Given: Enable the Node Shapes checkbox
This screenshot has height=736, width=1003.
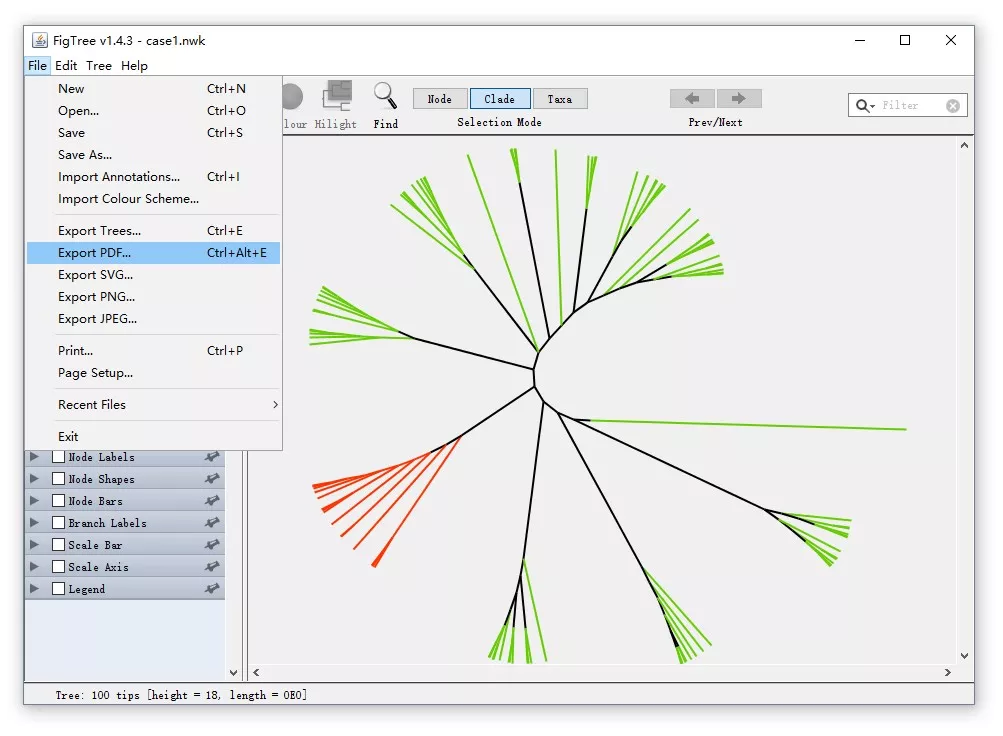Looking at the screenshot, I should [58, 478].
